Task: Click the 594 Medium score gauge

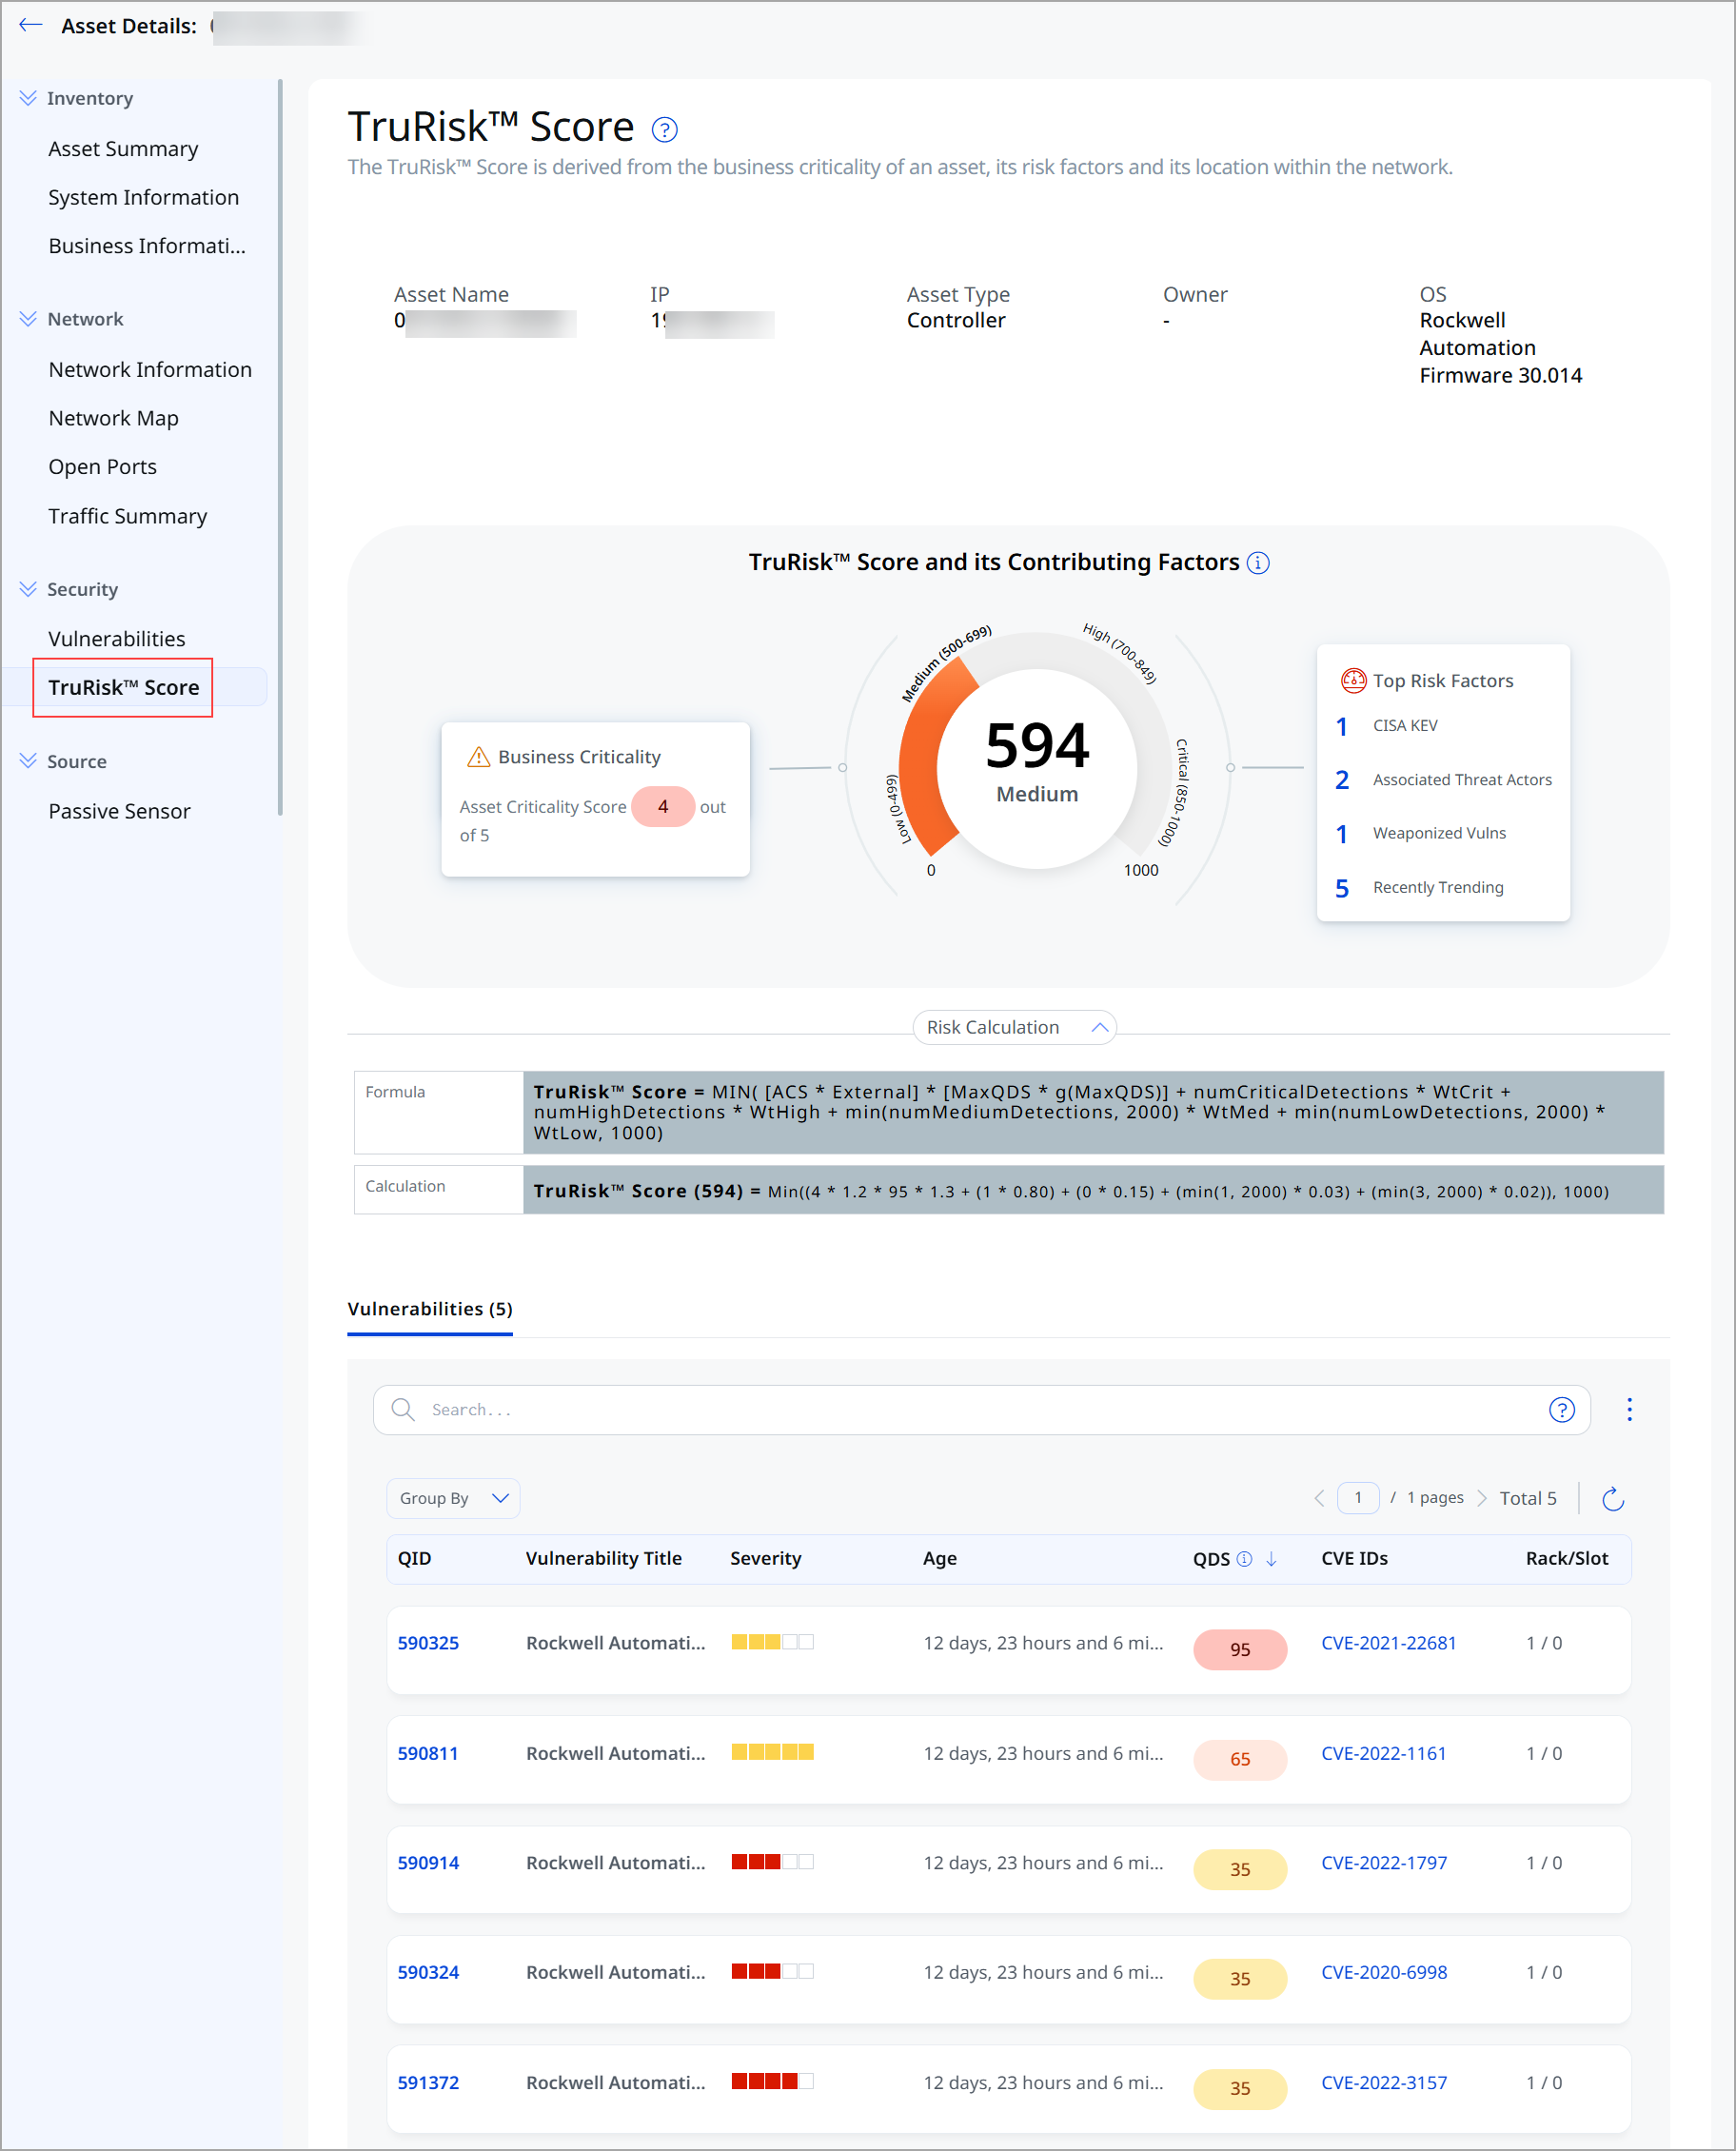Action: tap(1037, 766)
